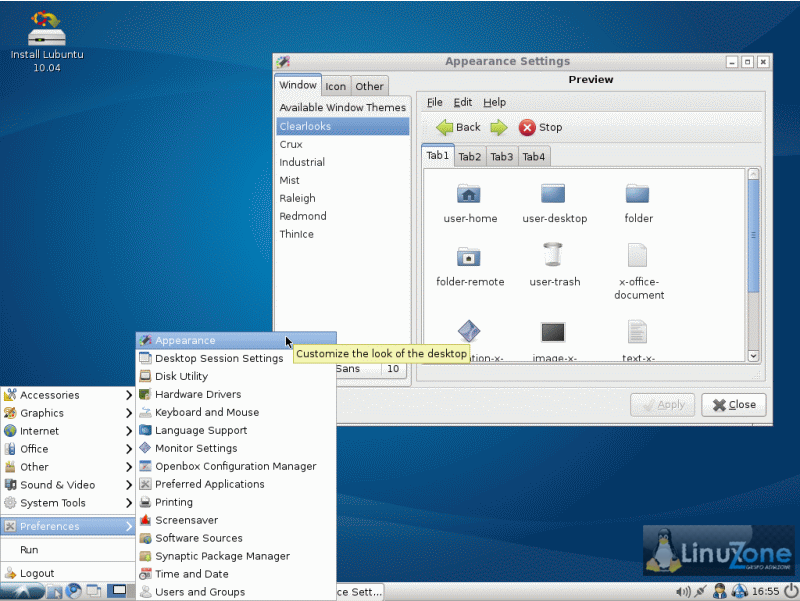Open Monitor Settings from Preferences menu

pos(196,448)
